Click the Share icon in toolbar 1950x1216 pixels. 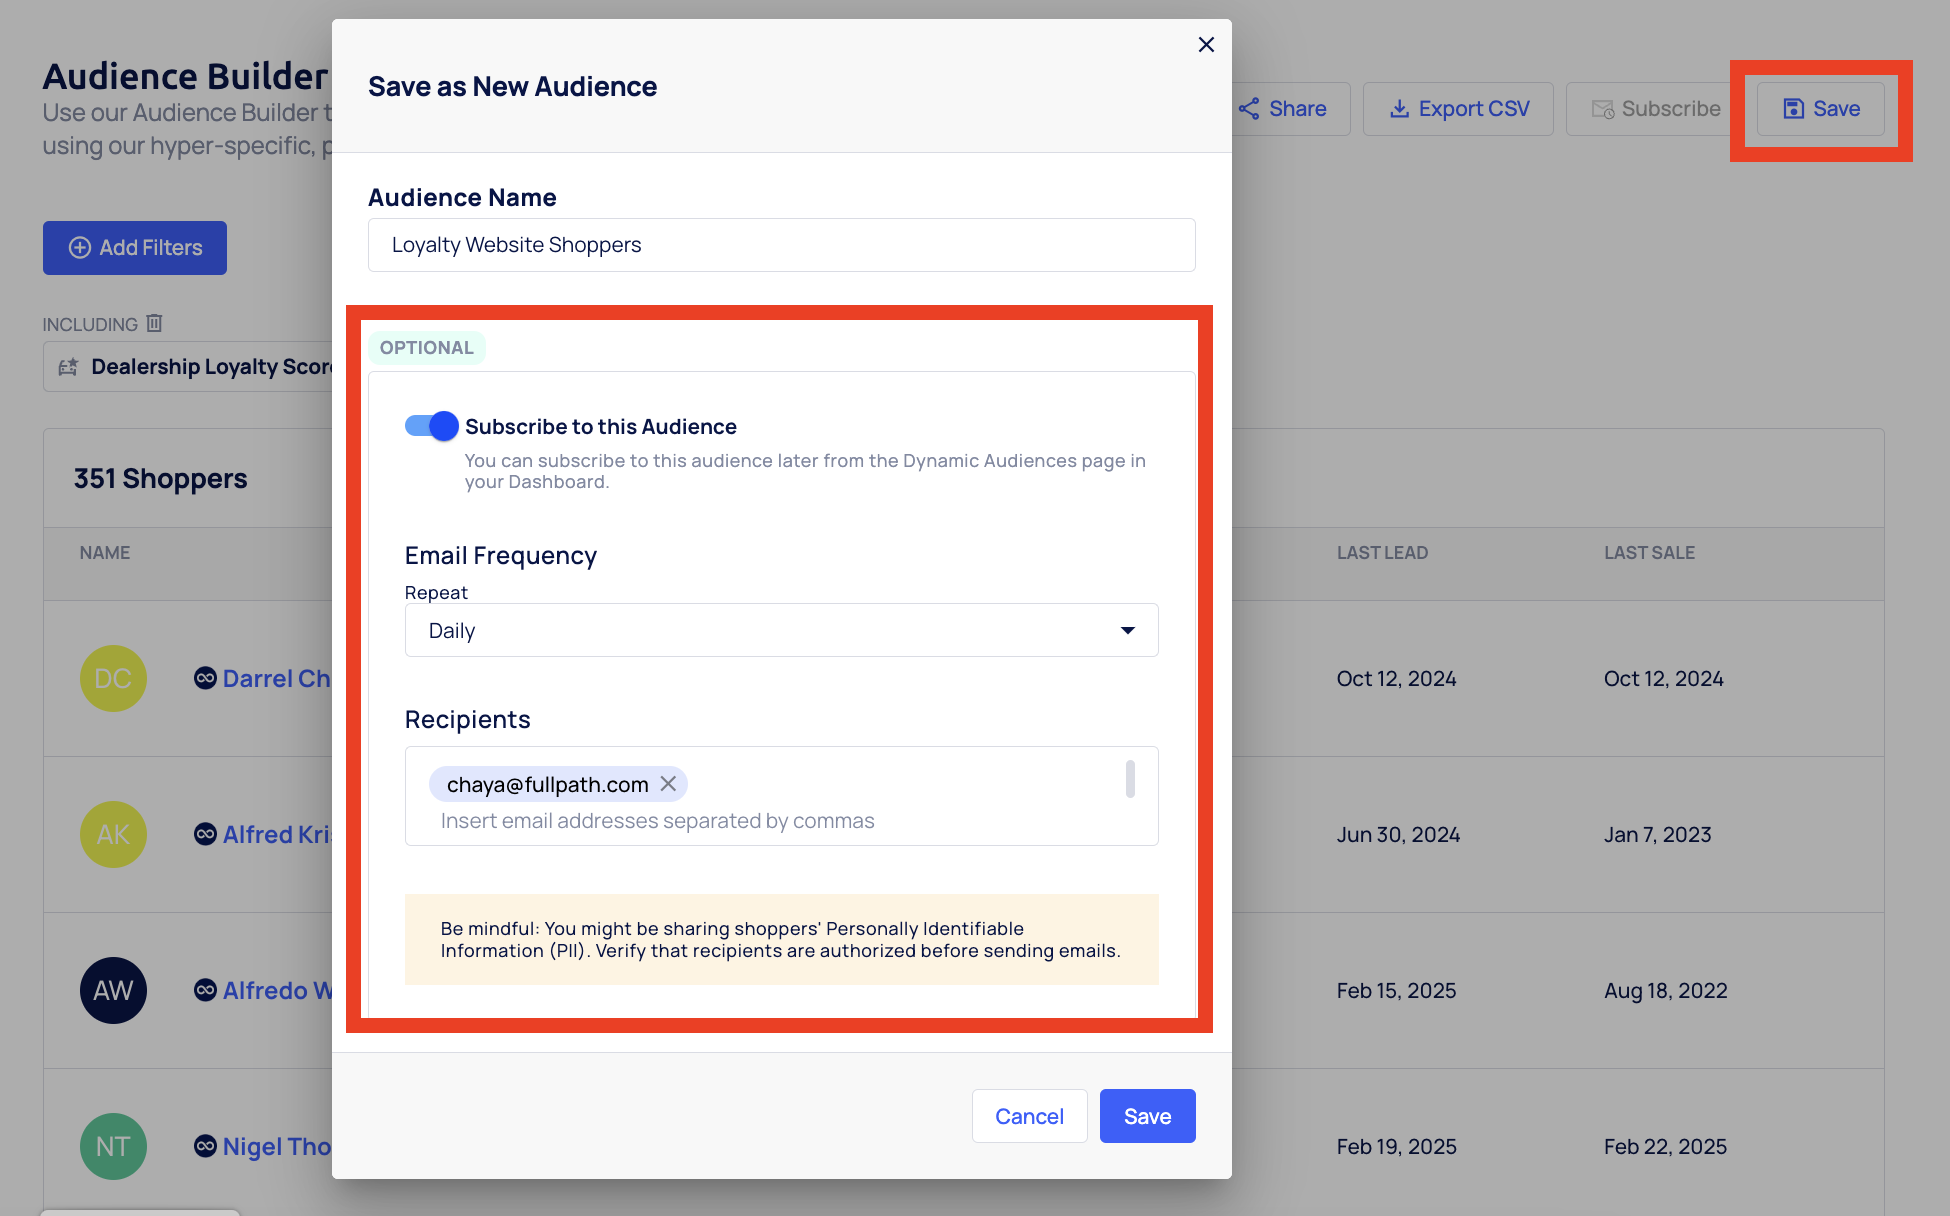tap(1249, 109)
